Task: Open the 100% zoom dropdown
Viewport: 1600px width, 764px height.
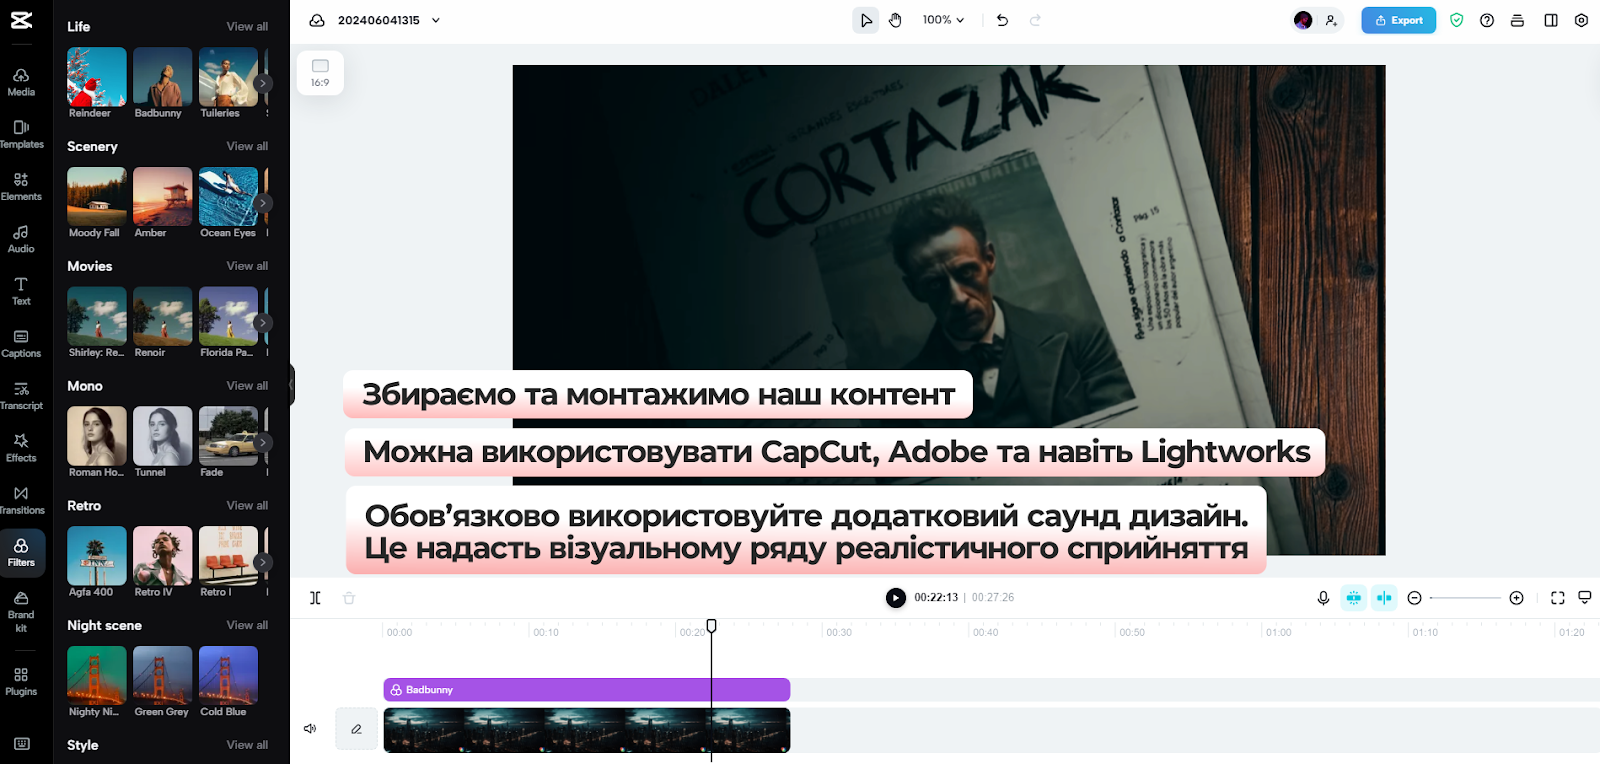Action: tap(943, 20)
